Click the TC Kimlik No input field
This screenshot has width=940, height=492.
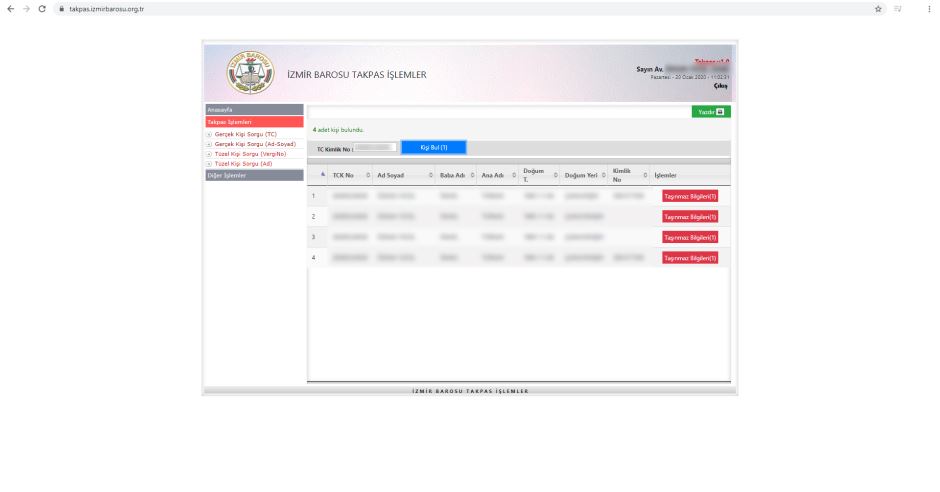(375, 147)
